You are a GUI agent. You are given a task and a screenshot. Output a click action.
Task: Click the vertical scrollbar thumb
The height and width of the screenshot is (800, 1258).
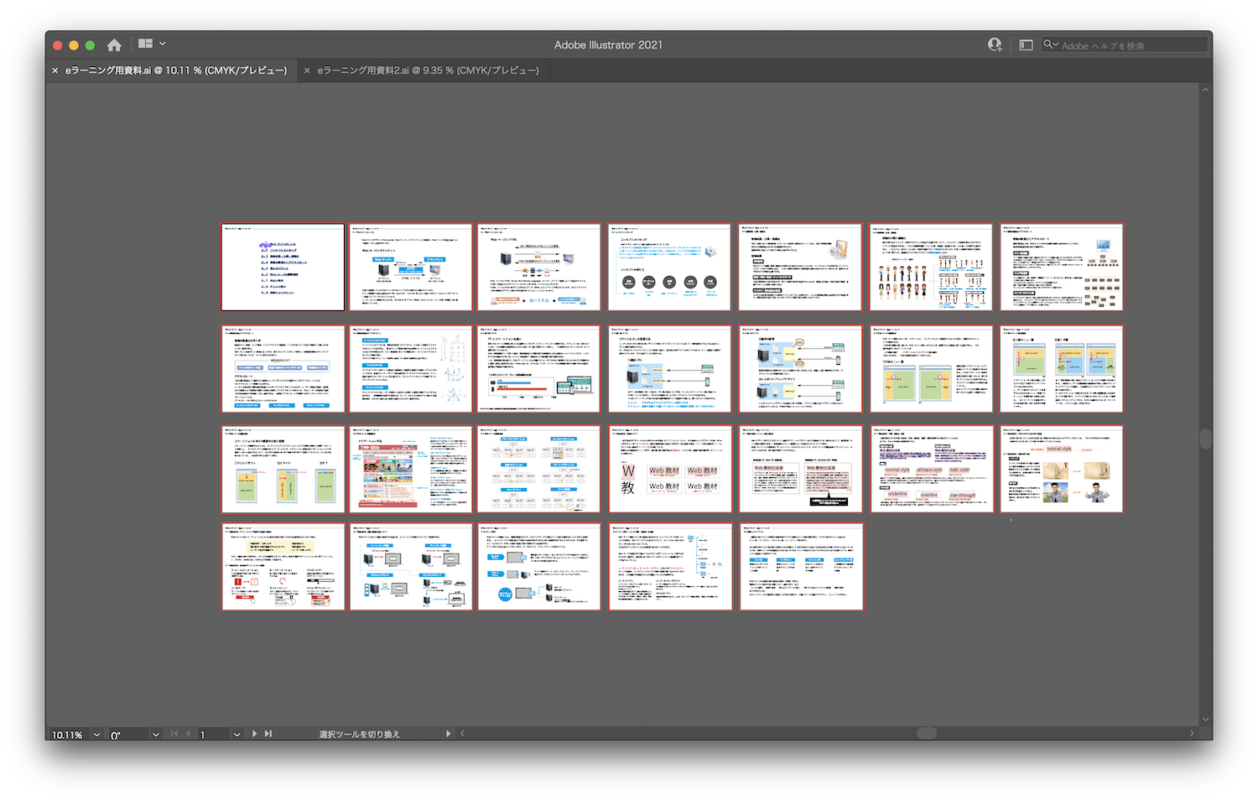1205,439
